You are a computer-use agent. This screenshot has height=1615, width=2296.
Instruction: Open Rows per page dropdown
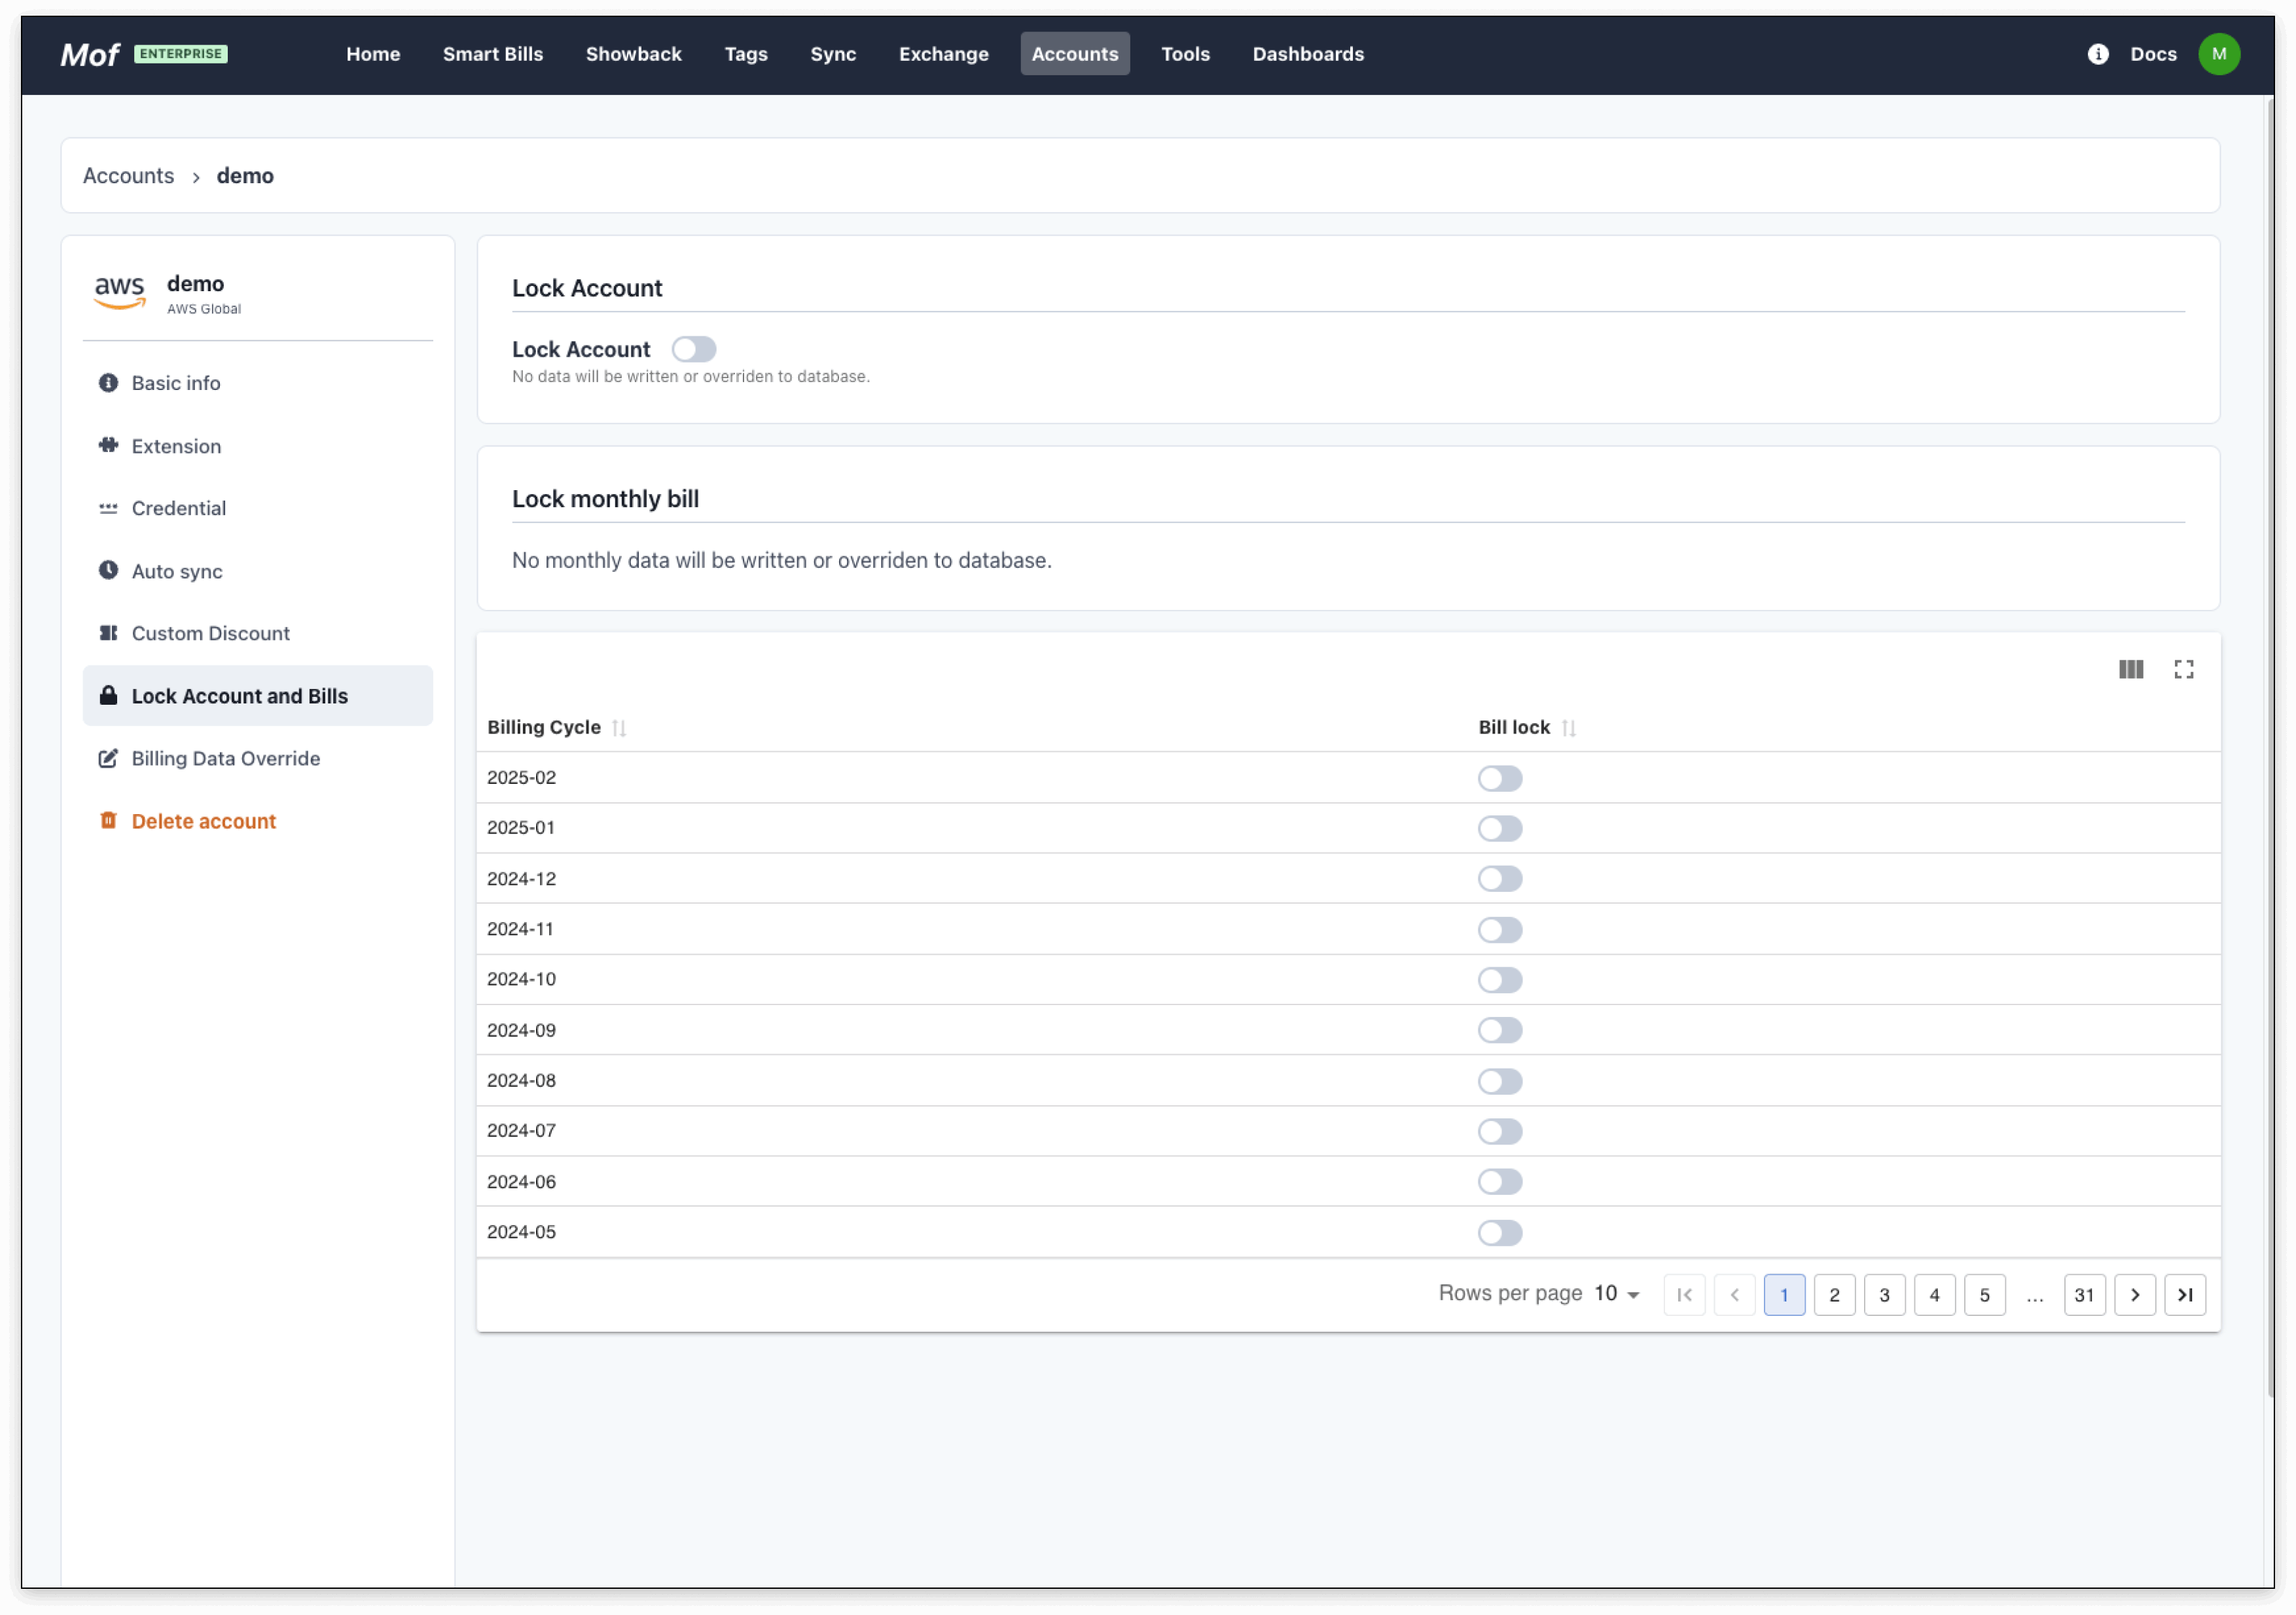click(1617, 1294)
